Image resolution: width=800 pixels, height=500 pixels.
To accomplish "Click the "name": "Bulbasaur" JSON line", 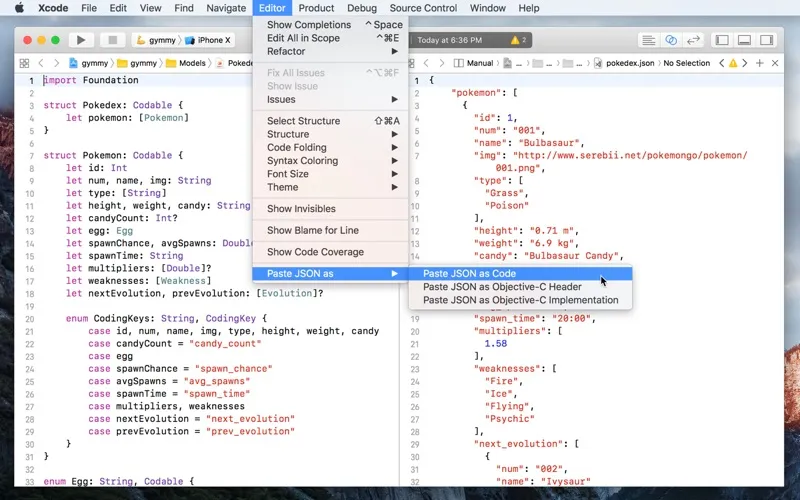I will pyautogui.click(x=529, y=143).
